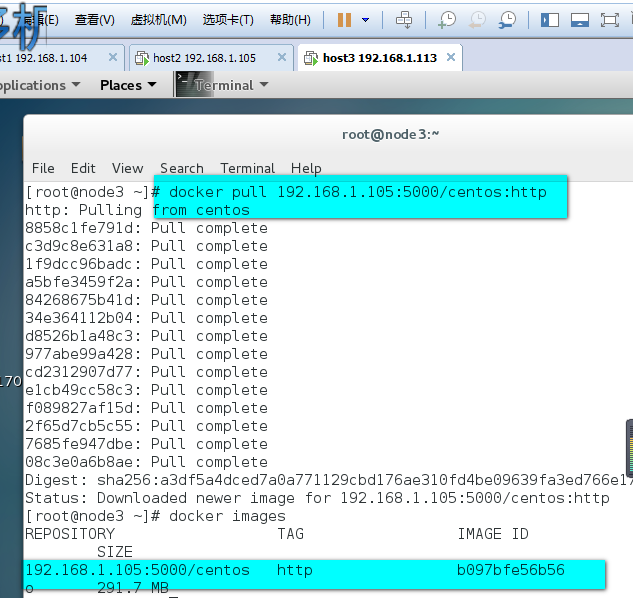
Task: Open the terminal Help menu
Action: point(306,168)
